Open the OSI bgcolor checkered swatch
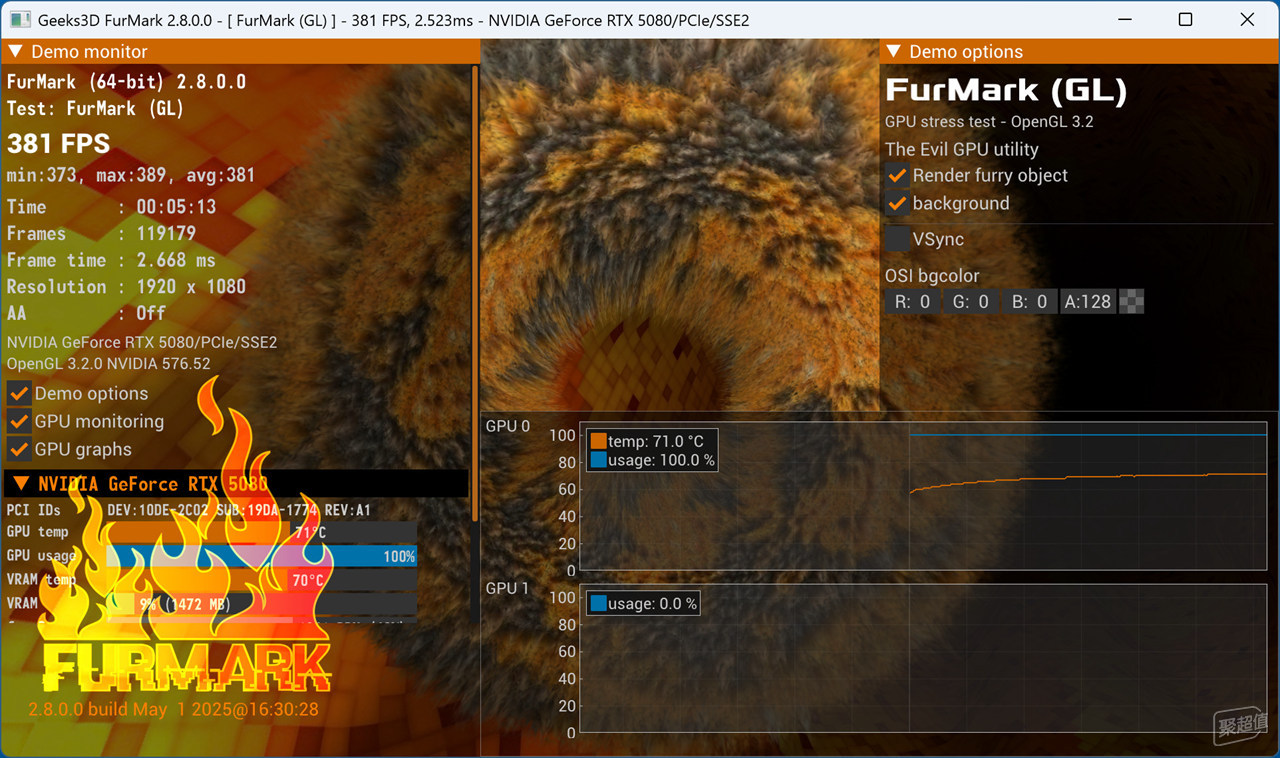Screen dimensions: 1280x758 tap(1132, 302)
